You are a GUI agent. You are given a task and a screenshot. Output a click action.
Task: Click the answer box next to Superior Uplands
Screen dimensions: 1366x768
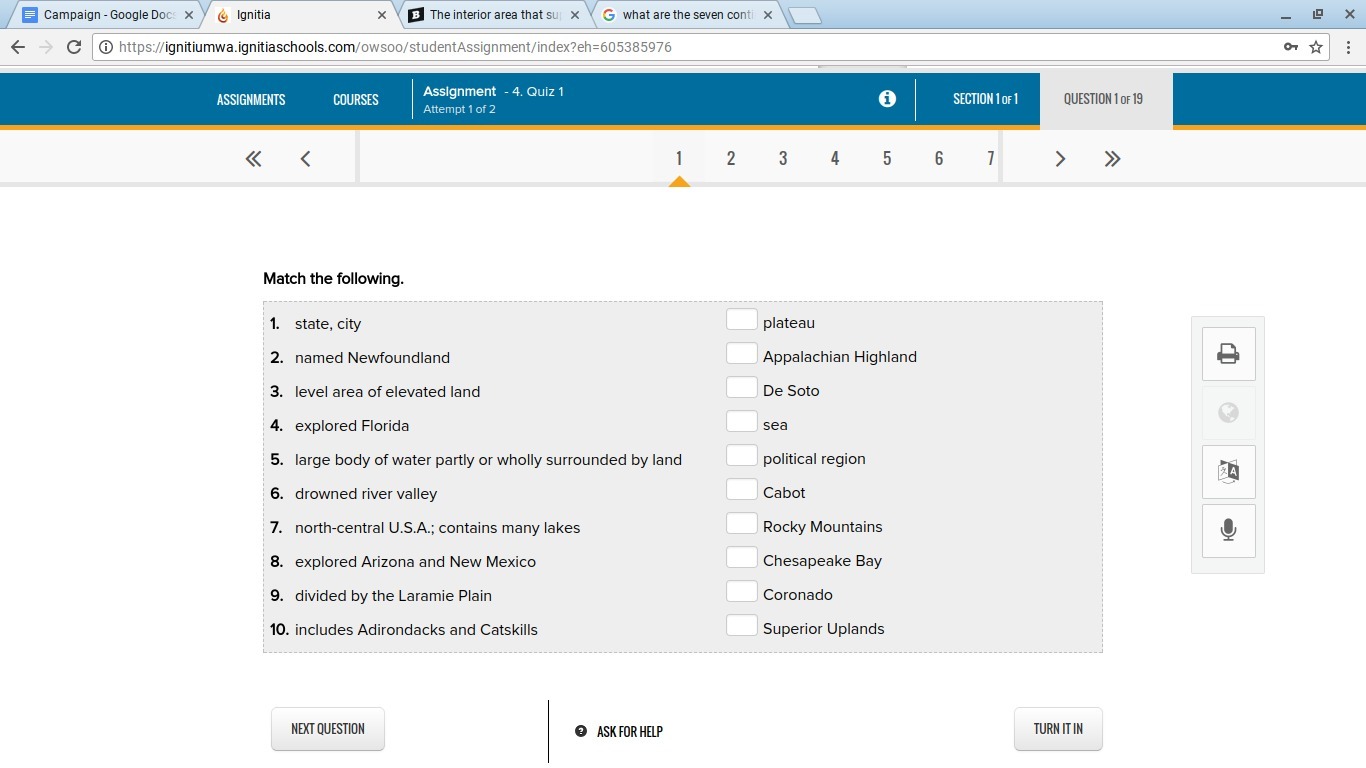(741, 626)
